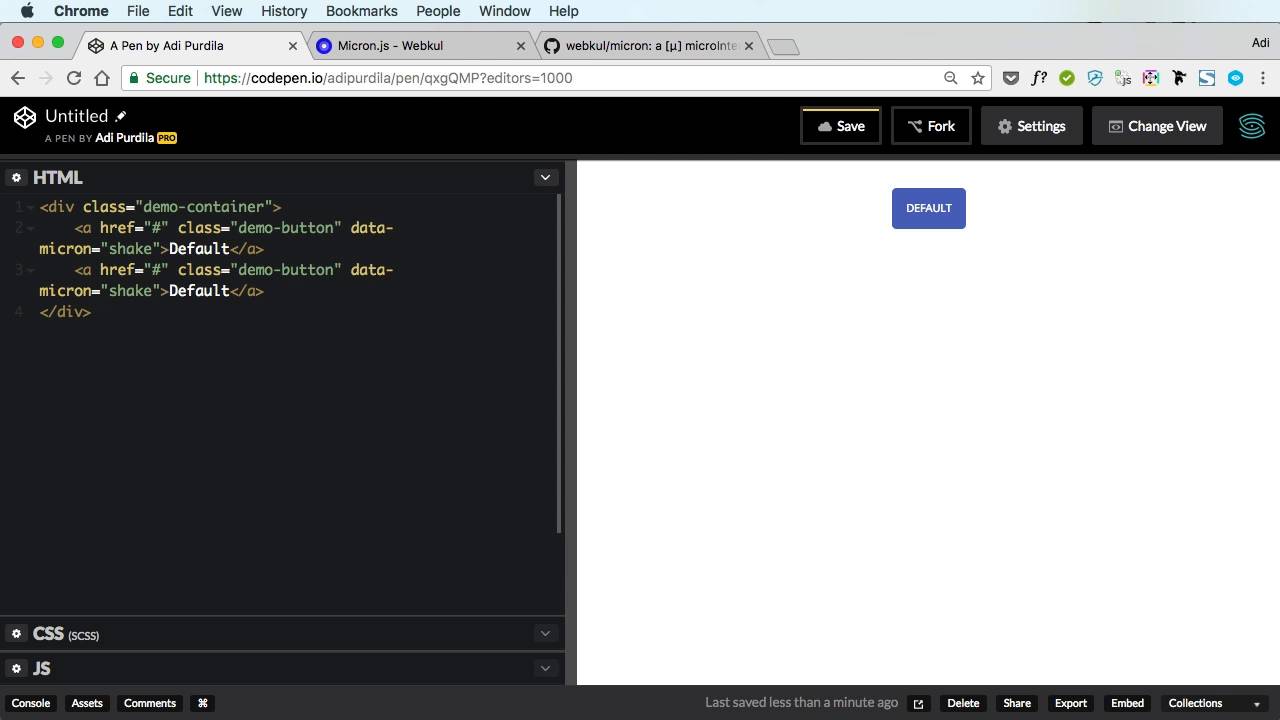Open the f? font finder extension

pos(1039,78)
